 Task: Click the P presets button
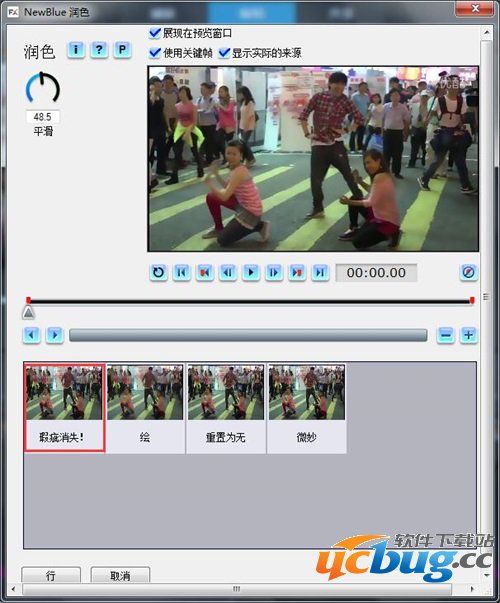pos(122,50)
